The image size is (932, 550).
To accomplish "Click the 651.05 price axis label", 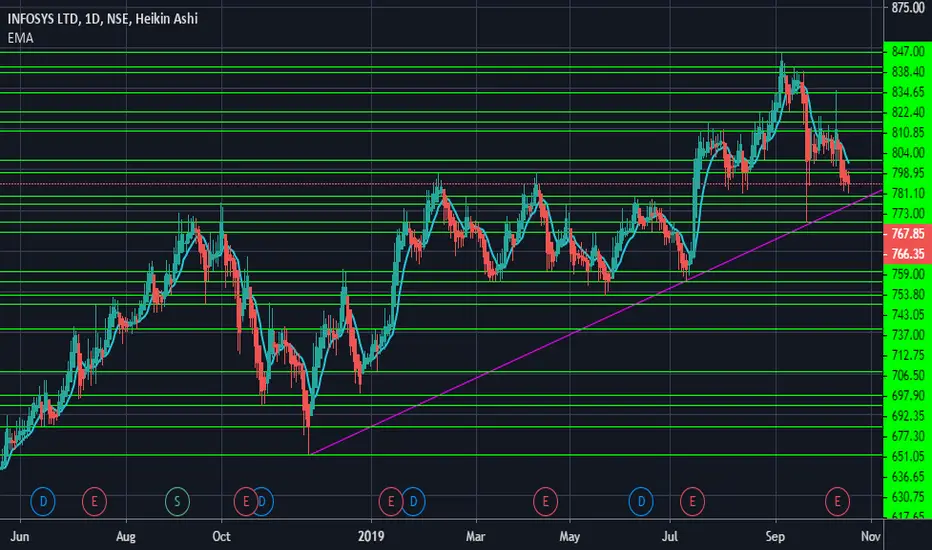I will (x=908, y=456).
